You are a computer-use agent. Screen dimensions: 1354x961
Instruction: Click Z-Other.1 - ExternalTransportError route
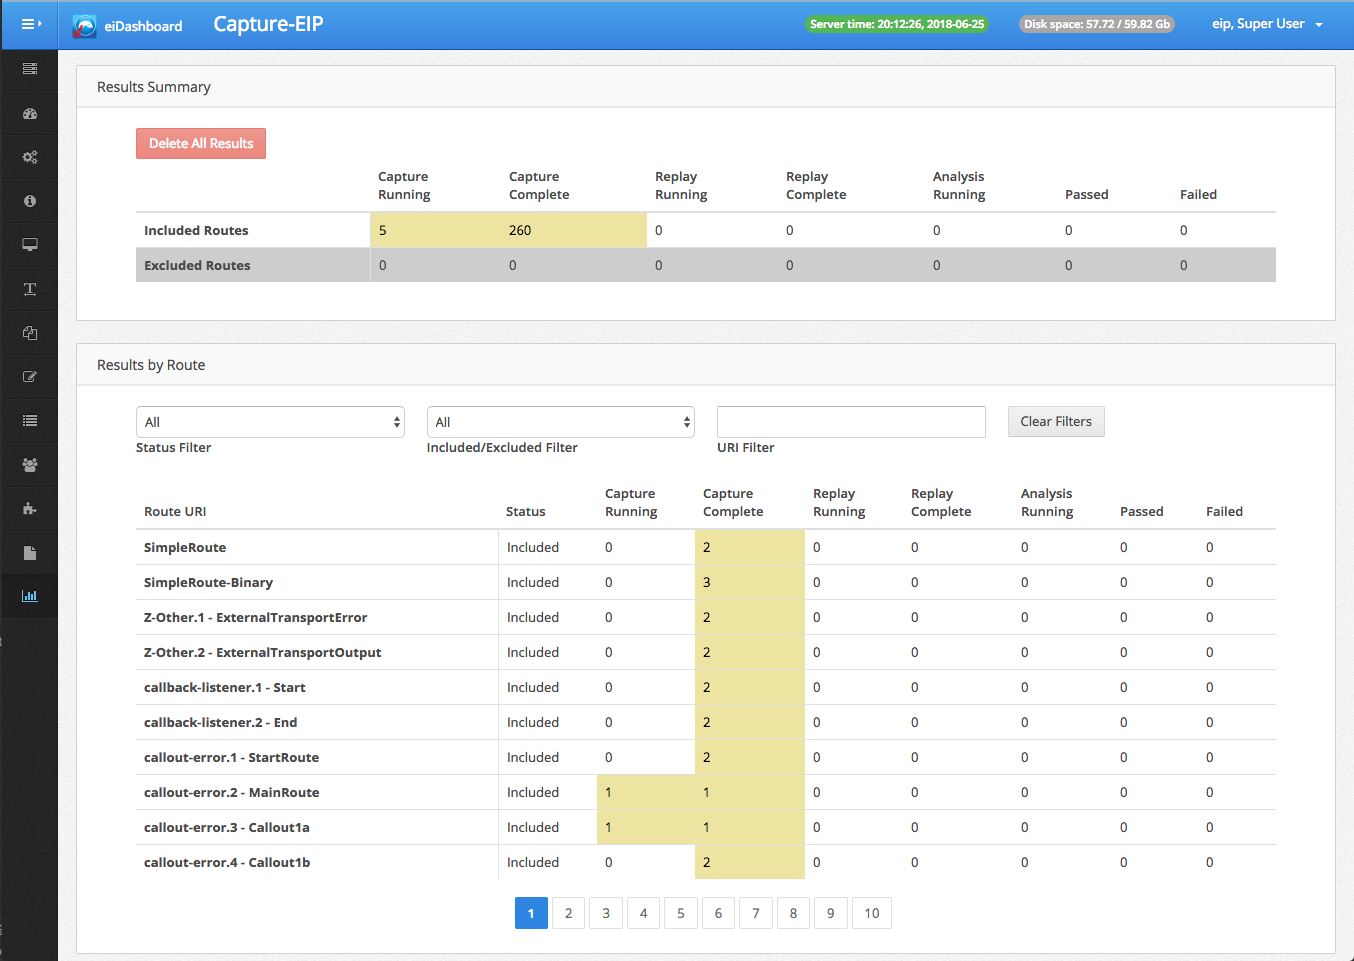[255, 617]
